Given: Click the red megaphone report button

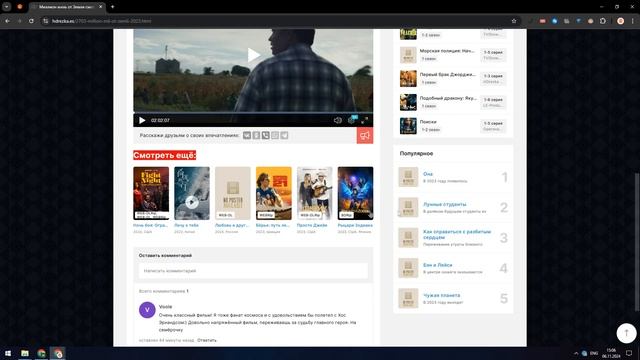Looking at the screenshot, I should coord(365,136).
